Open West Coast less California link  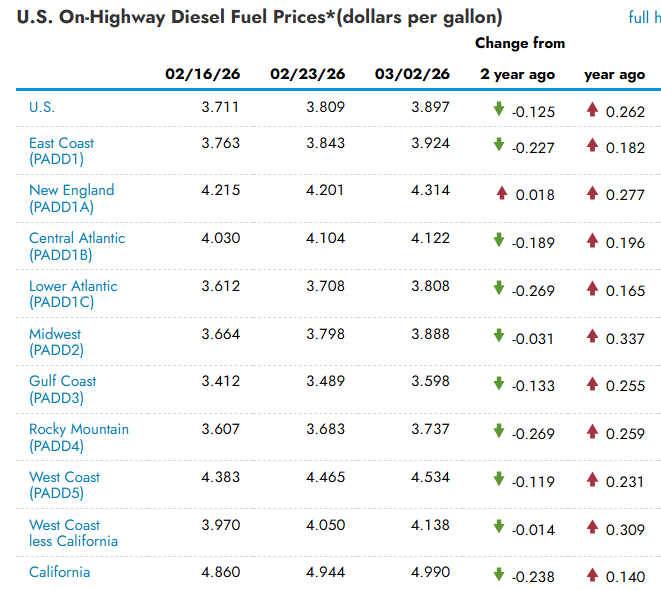point(73,533)
